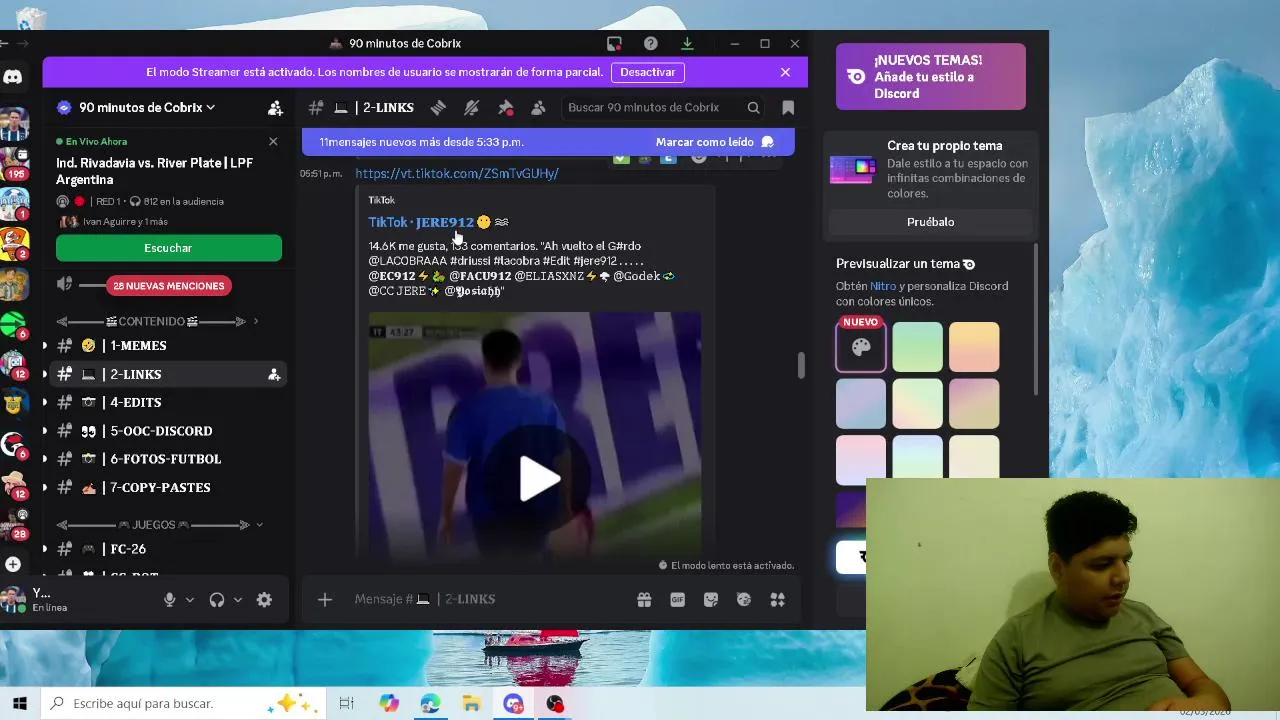Image resolution: width=1280 pixels, height=720 pixels.
Task: Open FC-26 channel
Action: (x=169, y=549)
